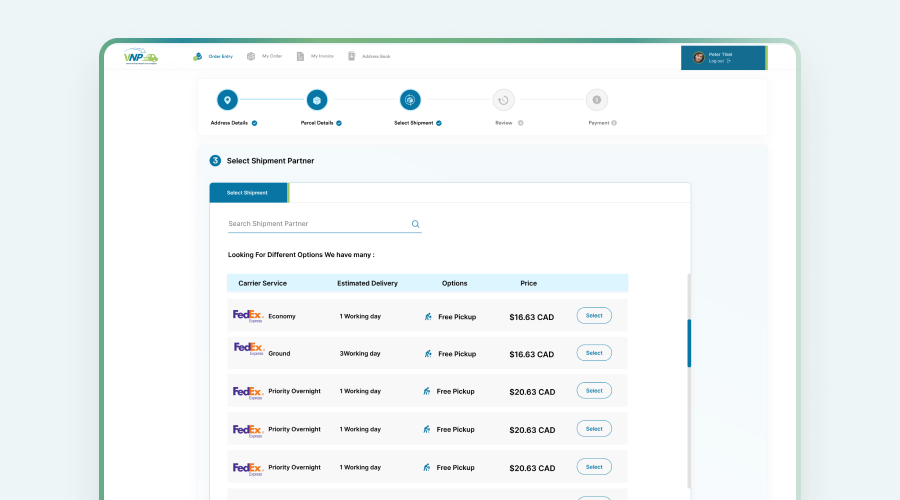Click the Address Book icon
900x500 pixels.
point(351,56)
